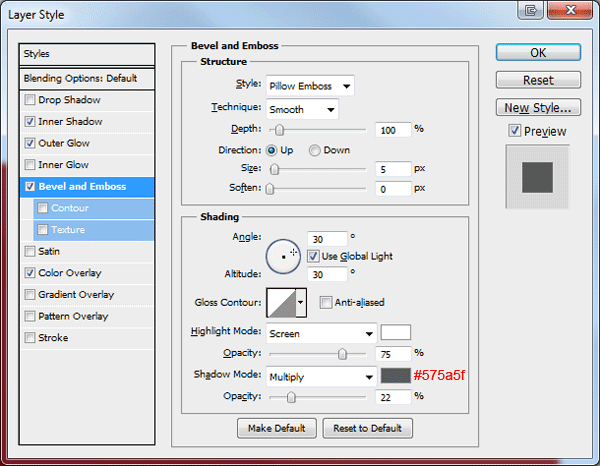Open the Shadow Mode color swatch

[395, 376]
